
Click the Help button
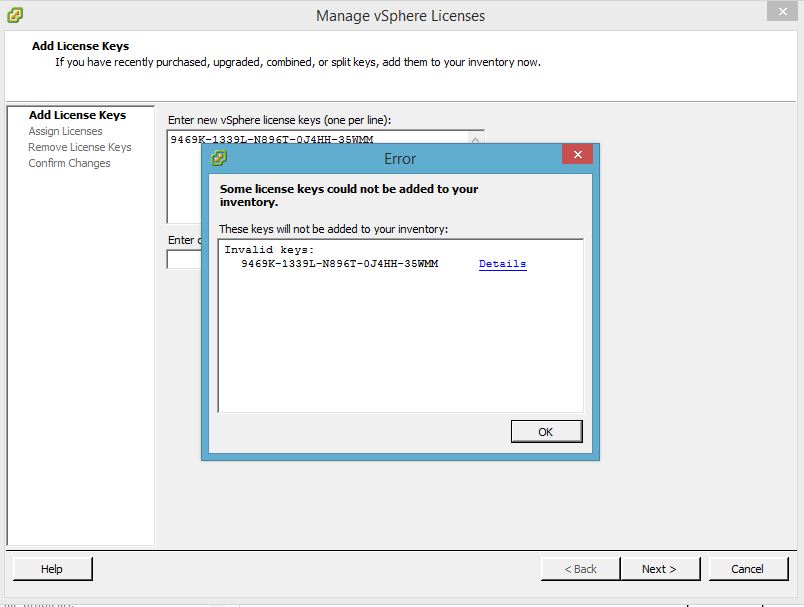(x=52, y=569)
